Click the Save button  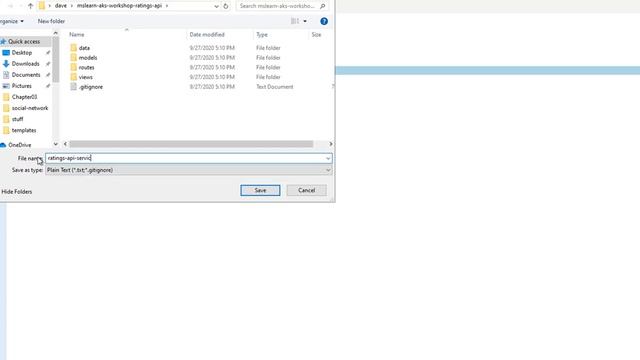[x=260, y=190]
